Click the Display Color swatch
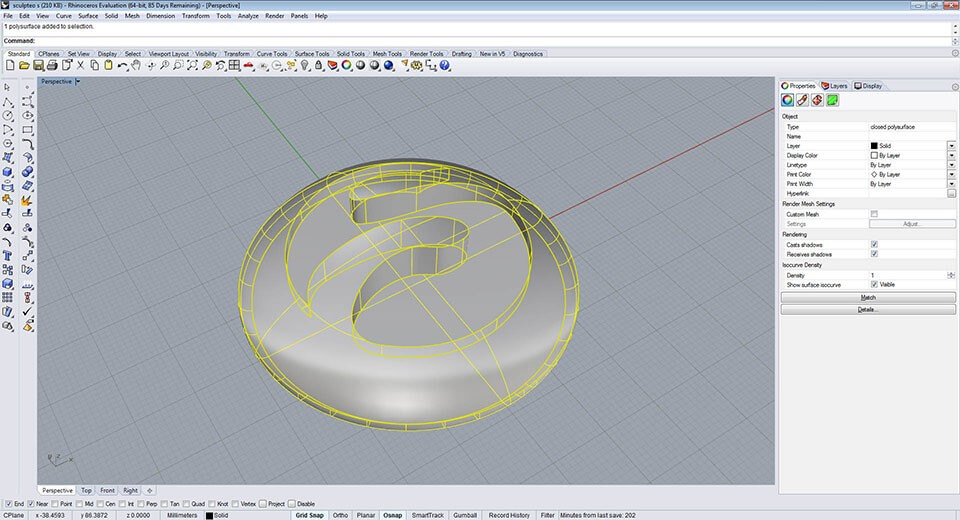 click(874, 155)
